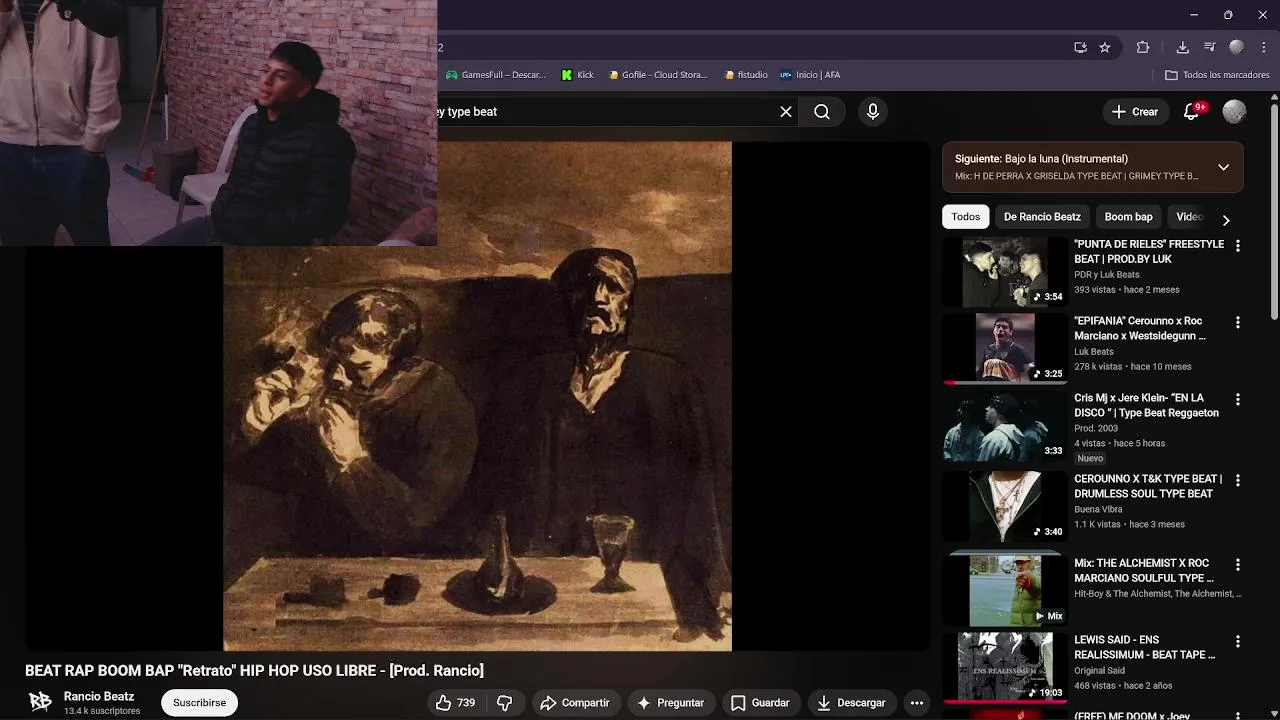Open "EPIFANIA" Cerounno x Roc title
The height and width of the screenshot is (720, 1280).
click(1140, 329)
